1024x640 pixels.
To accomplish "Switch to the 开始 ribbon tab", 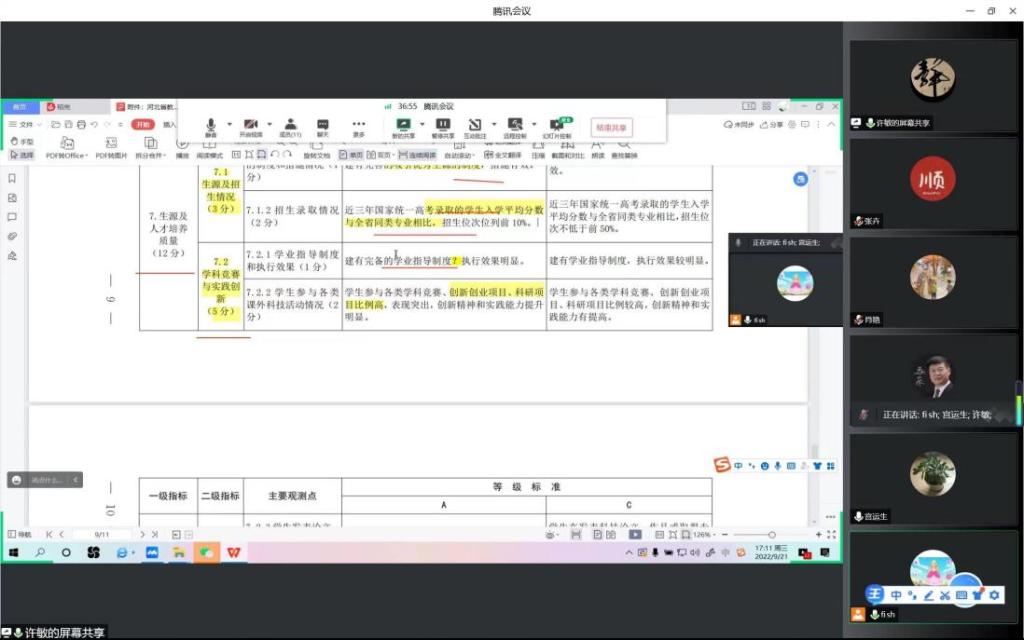I will [x=143, y=125].
